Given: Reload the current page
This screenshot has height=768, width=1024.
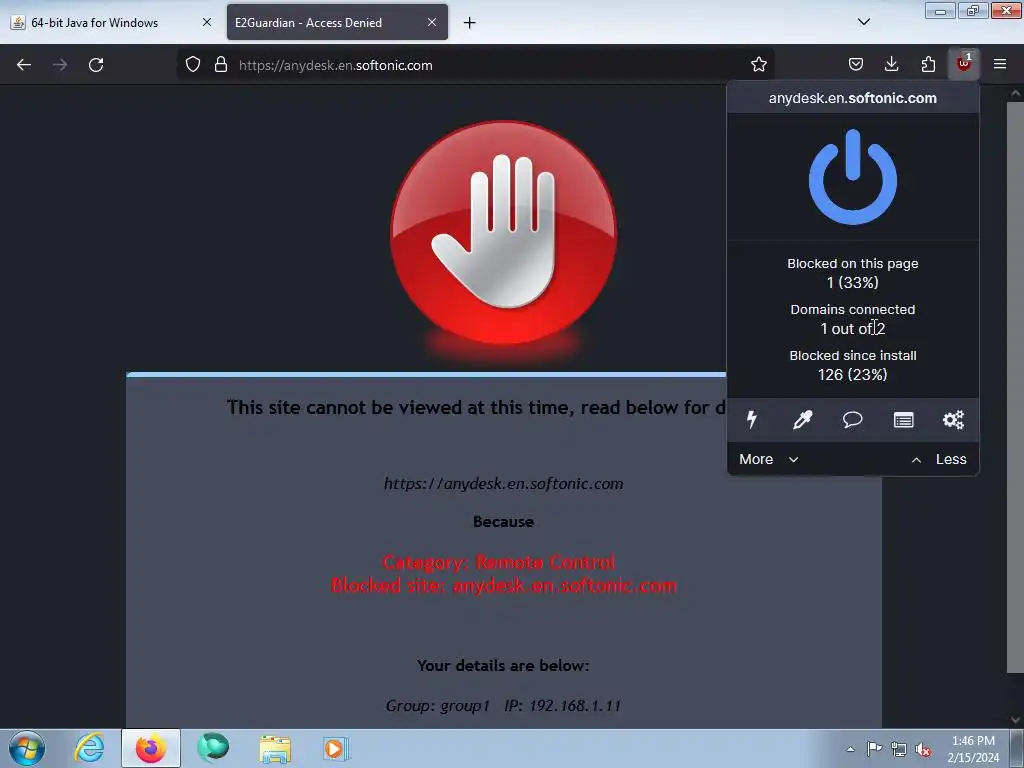Looking at the screenshot, I should [96, 64].
